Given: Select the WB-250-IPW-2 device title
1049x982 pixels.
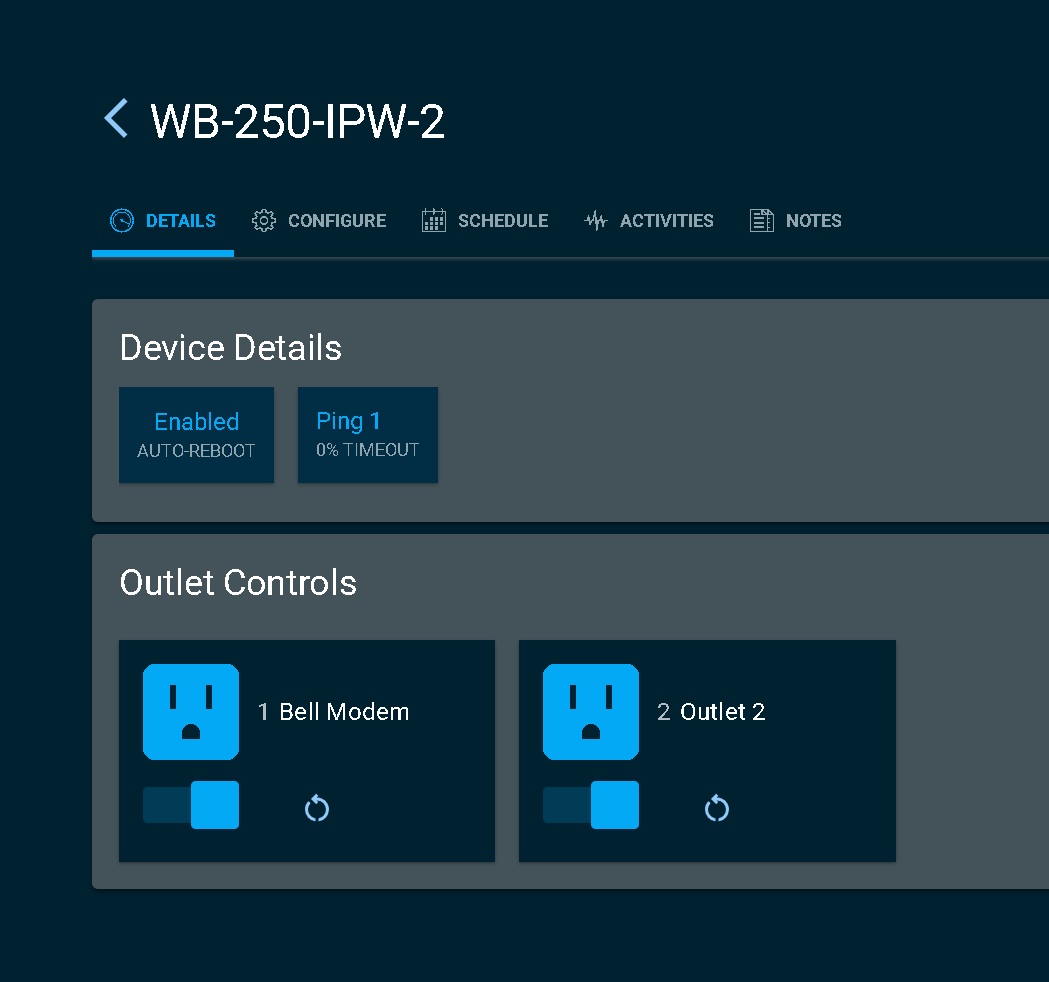Looking at the screenshot, I should pos(298,122).
